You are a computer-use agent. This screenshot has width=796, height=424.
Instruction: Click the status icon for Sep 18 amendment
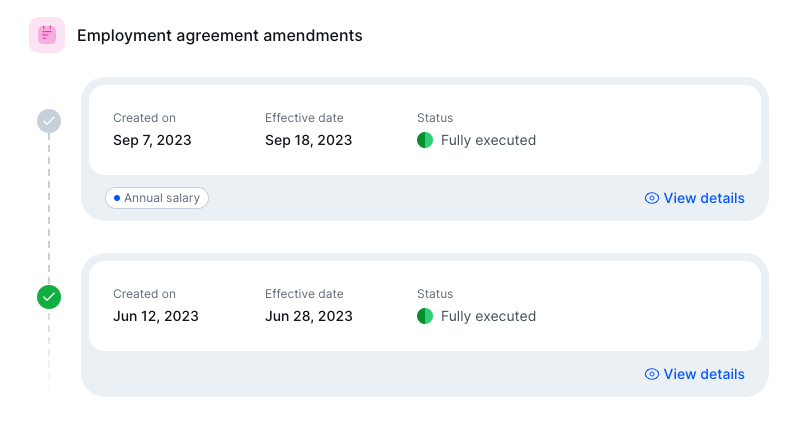pos(425,140)
